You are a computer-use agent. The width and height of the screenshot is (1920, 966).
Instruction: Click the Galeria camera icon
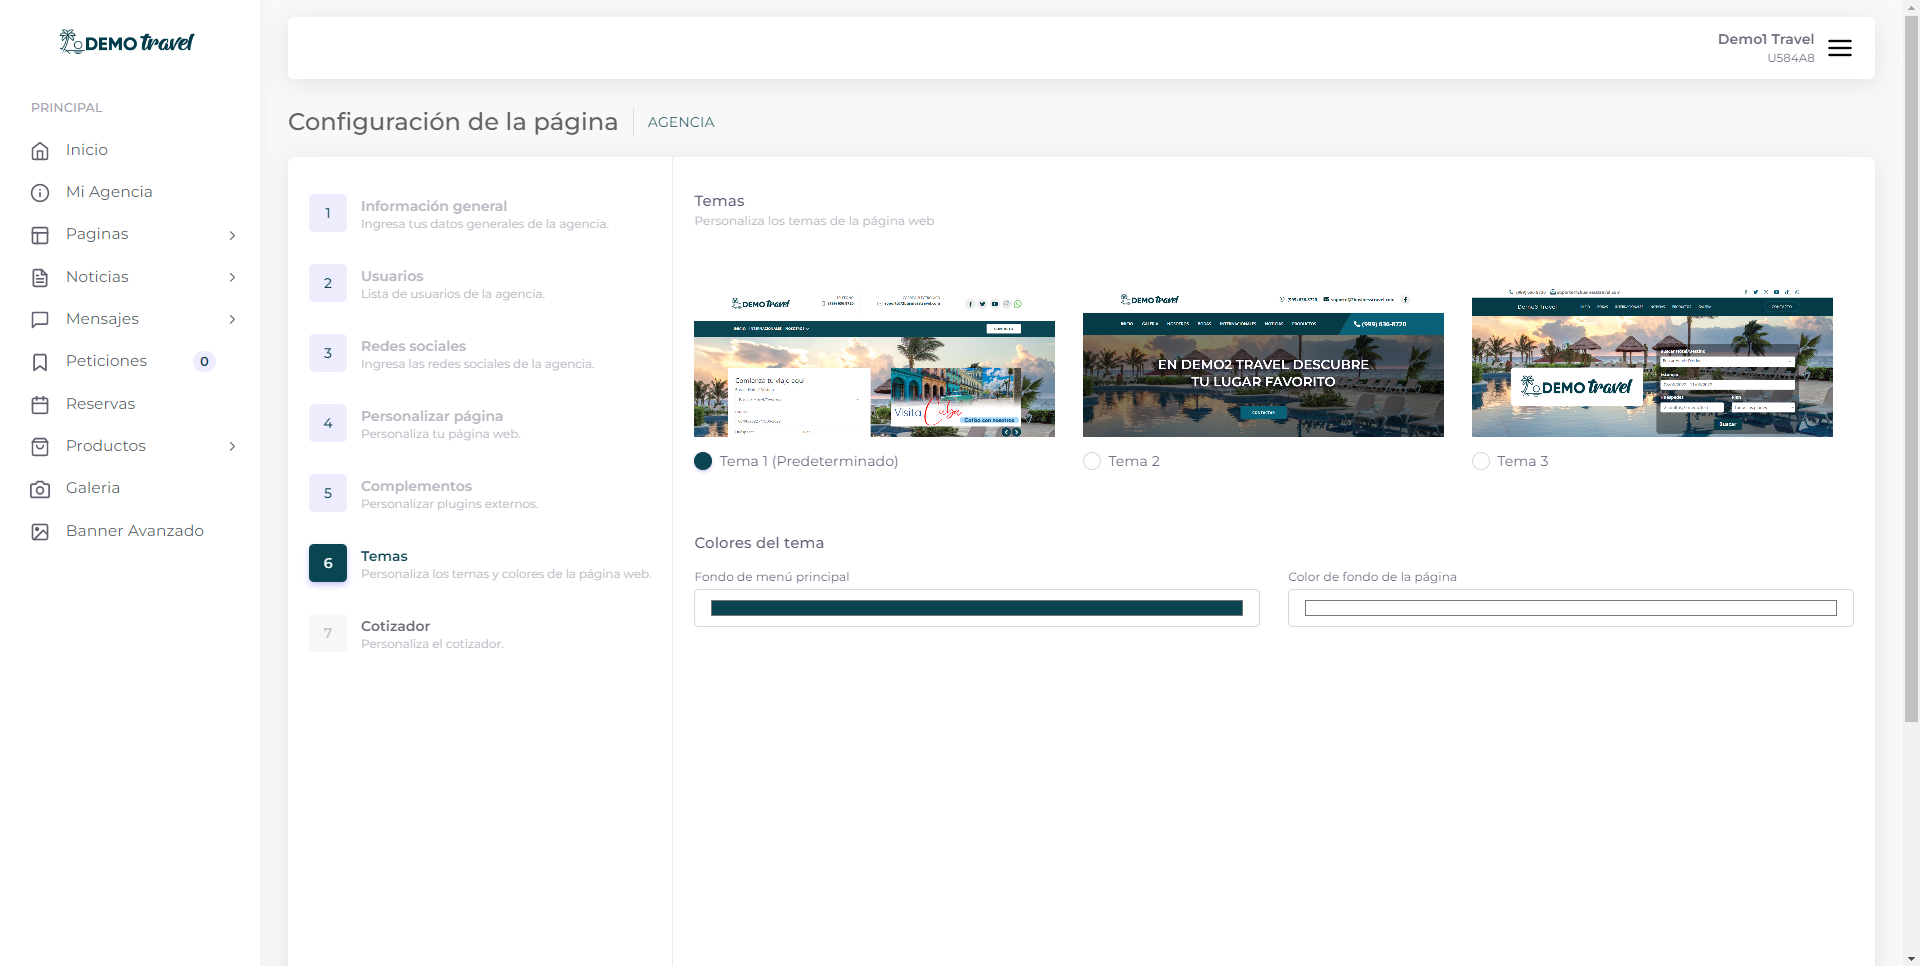click(x=40, y=489)
